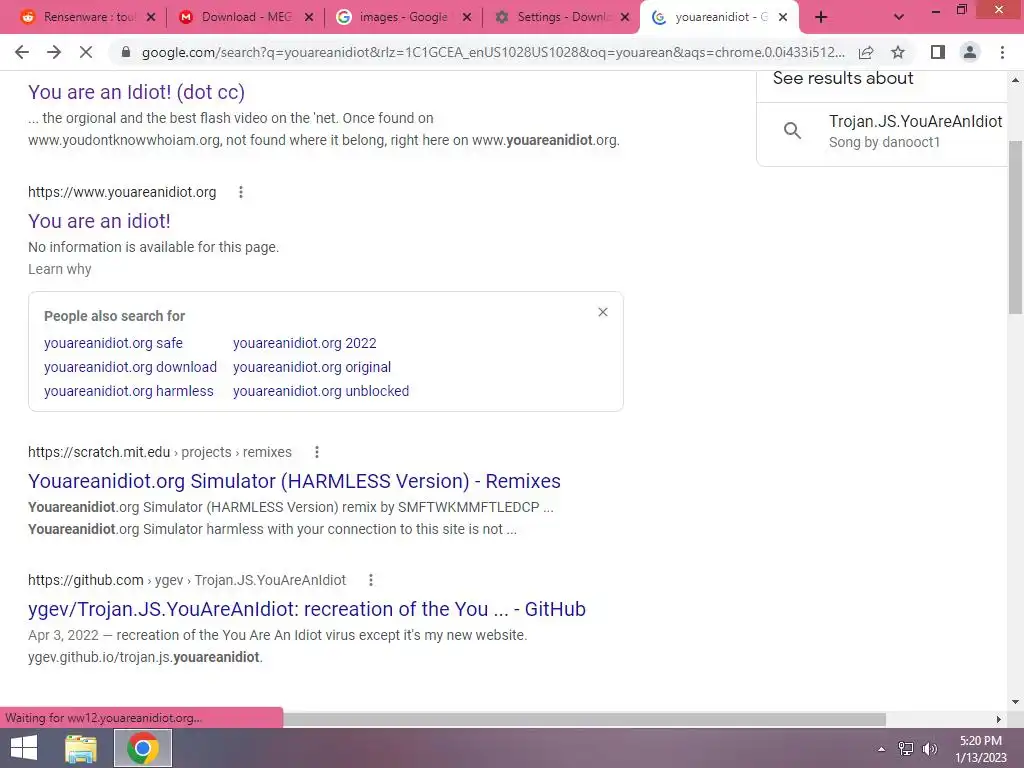Screen dimensions: 1024x768
Task: Close the youareanidiot tab
Action: tap(783, 18)
